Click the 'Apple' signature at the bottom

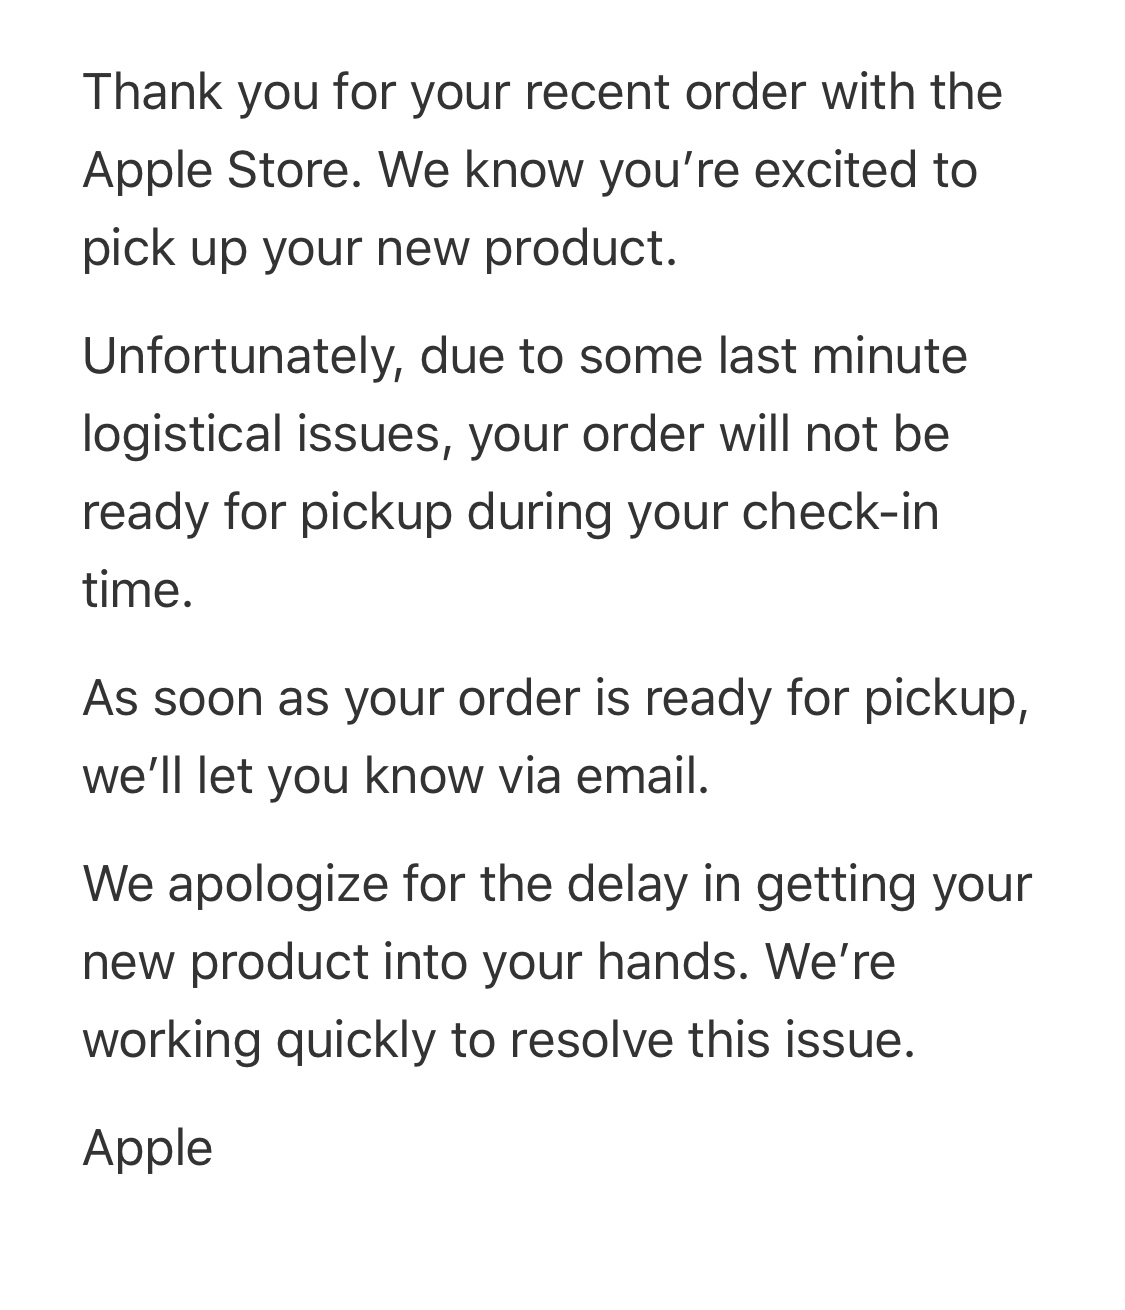(147, 1149)
